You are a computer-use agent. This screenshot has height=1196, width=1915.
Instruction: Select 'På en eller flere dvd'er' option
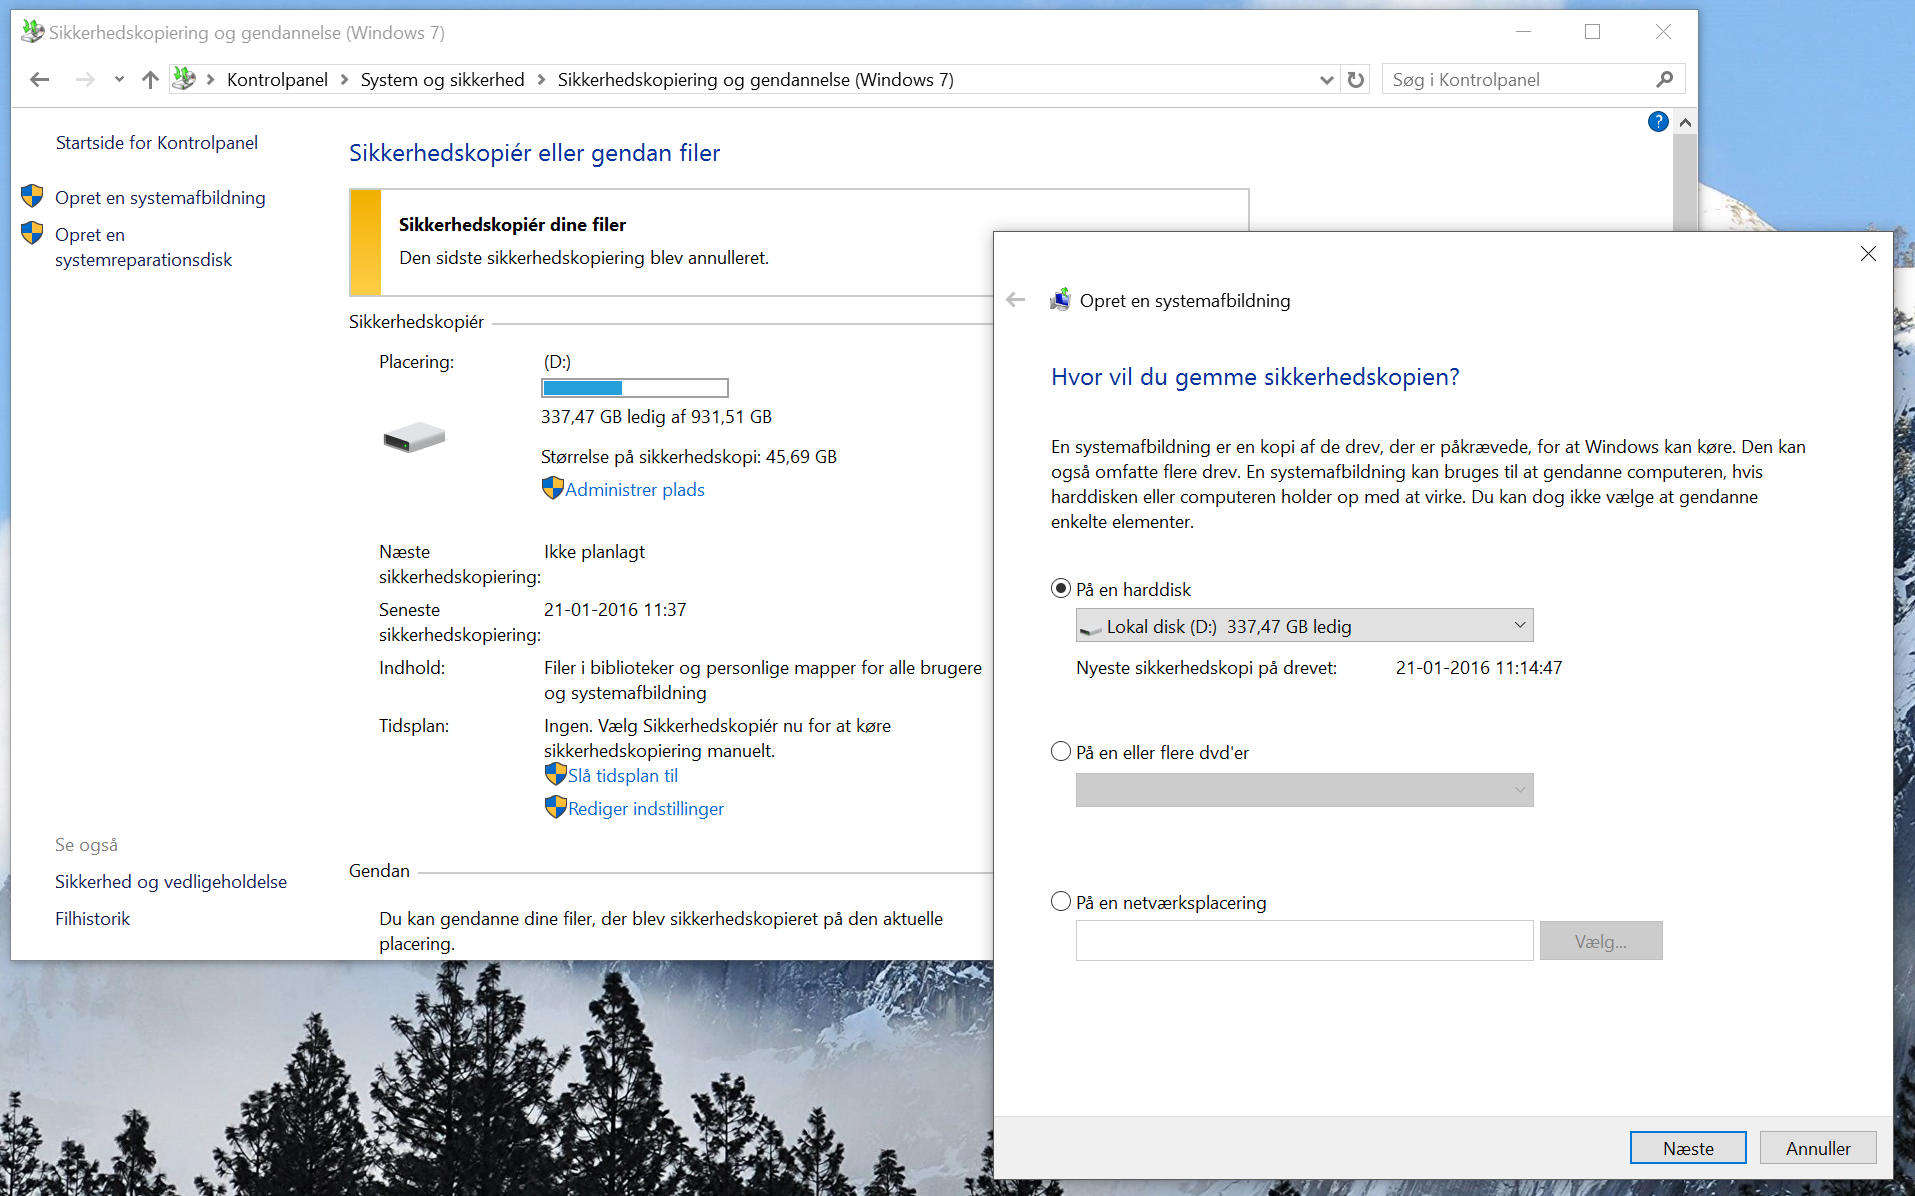(1061, 752)
